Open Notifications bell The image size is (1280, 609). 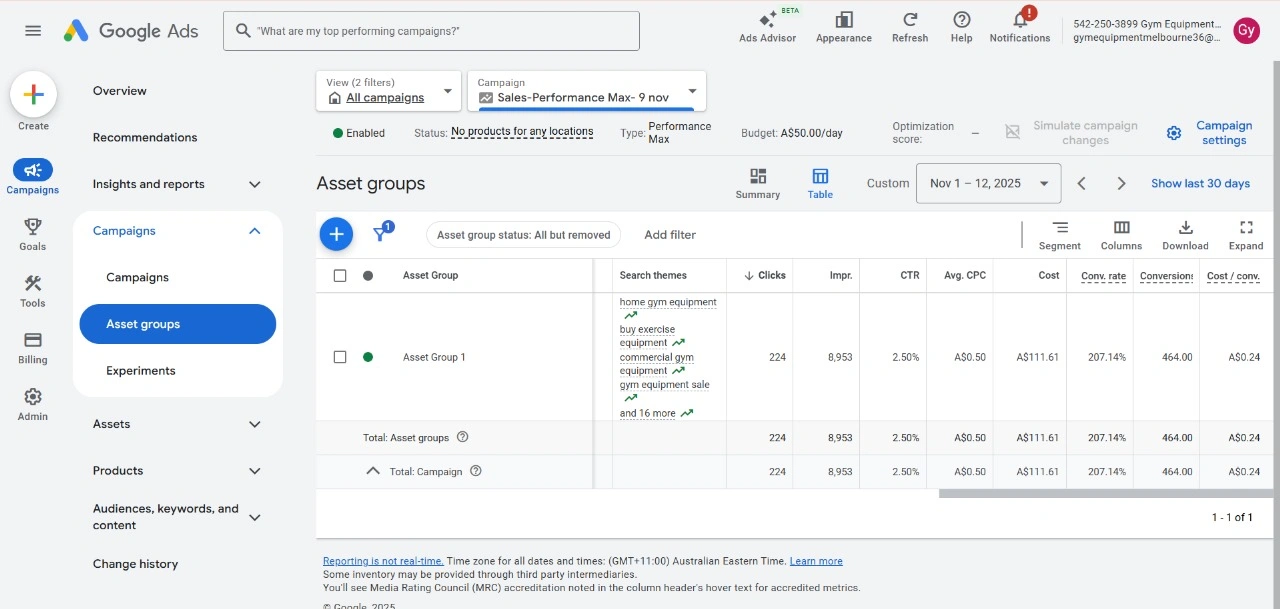[x=1020, y=27]
